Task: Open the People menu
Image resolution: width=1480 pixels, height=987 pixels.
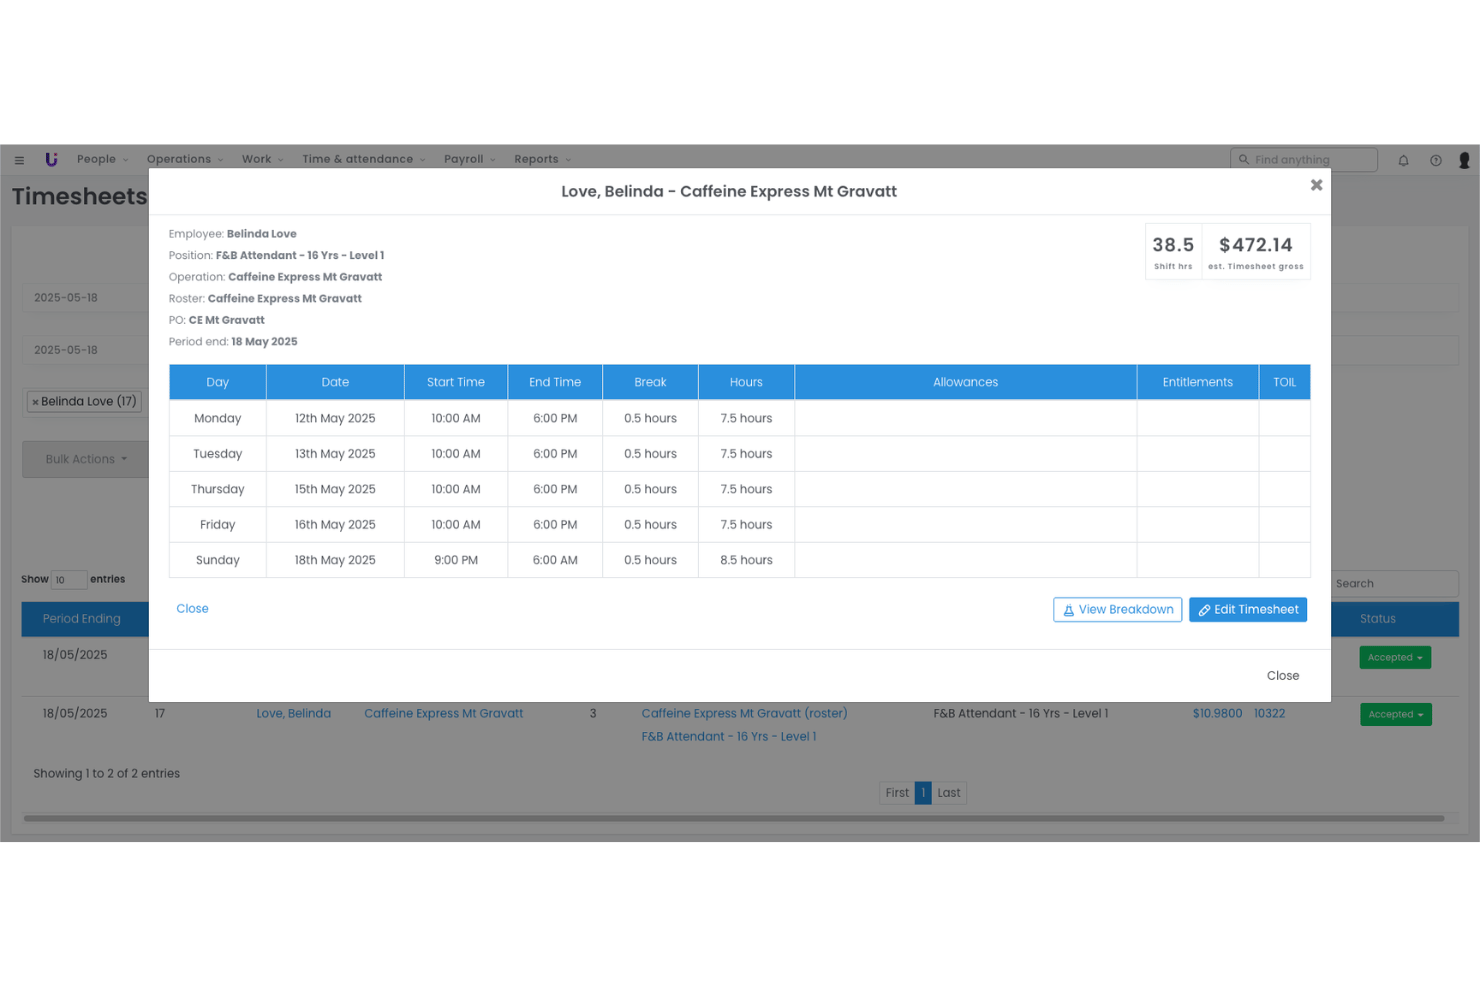Action: pyautogui.click(x=102, y=159)
